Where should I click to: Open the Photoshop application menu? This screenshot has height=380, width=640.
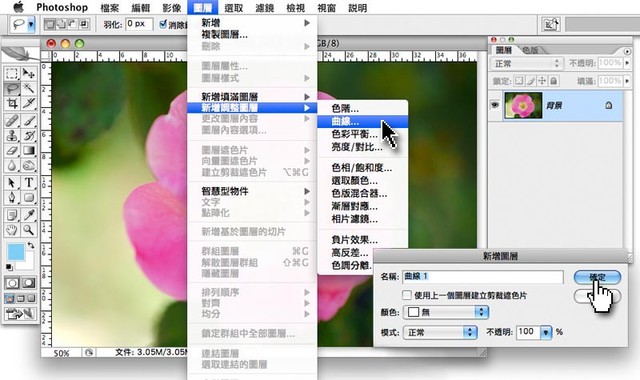(x=62, y=7)
